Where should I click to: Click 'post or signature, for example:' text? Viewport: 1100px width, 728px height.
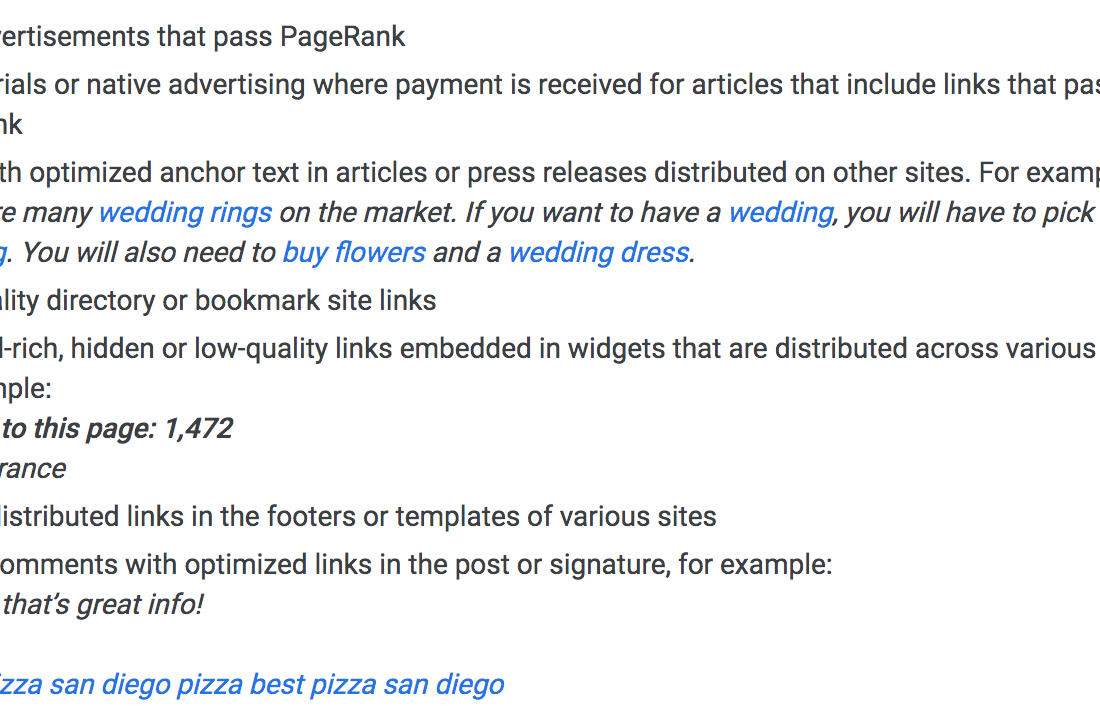pos(643,565)
